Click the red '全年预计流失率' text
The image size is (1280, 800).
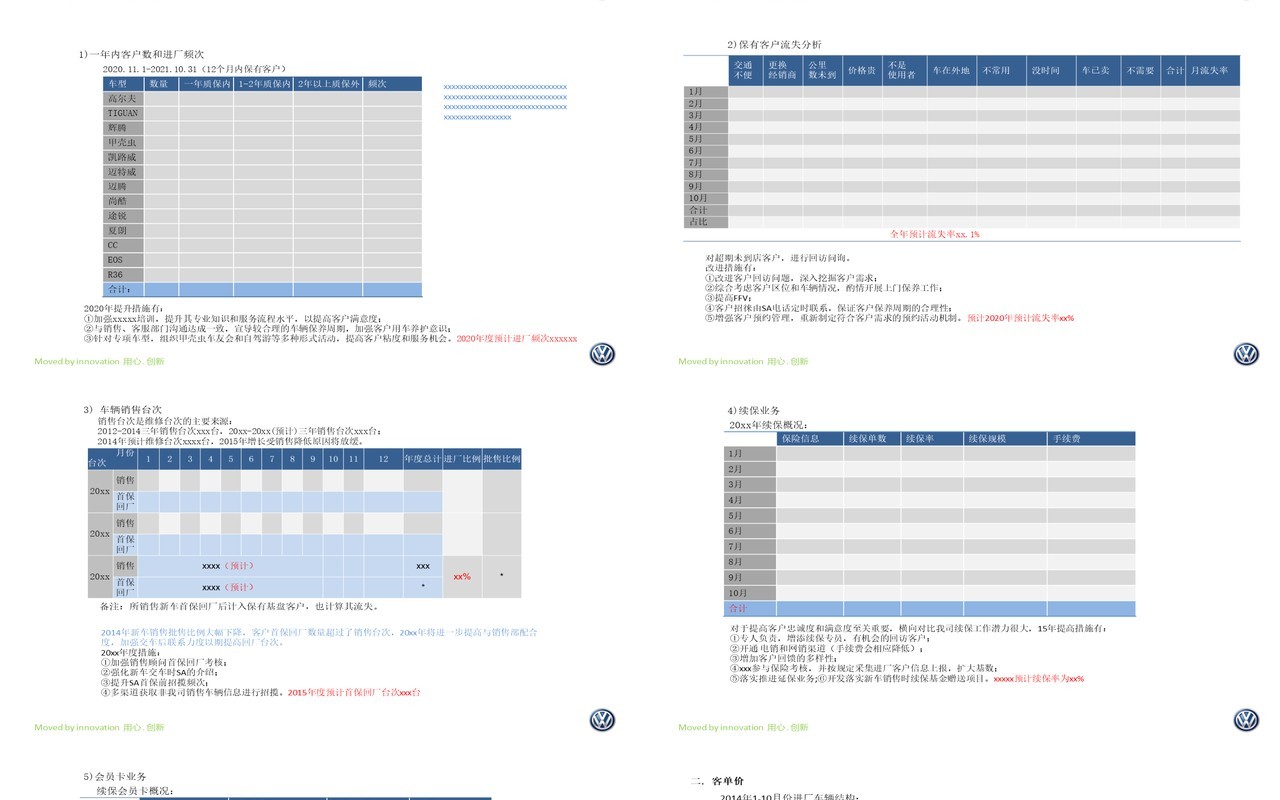click(935, 234)
